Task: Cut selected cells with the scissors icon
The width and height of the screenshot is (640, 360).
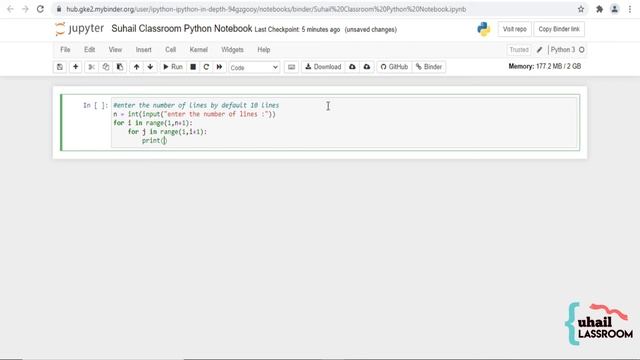Action: tap(91, 67)
